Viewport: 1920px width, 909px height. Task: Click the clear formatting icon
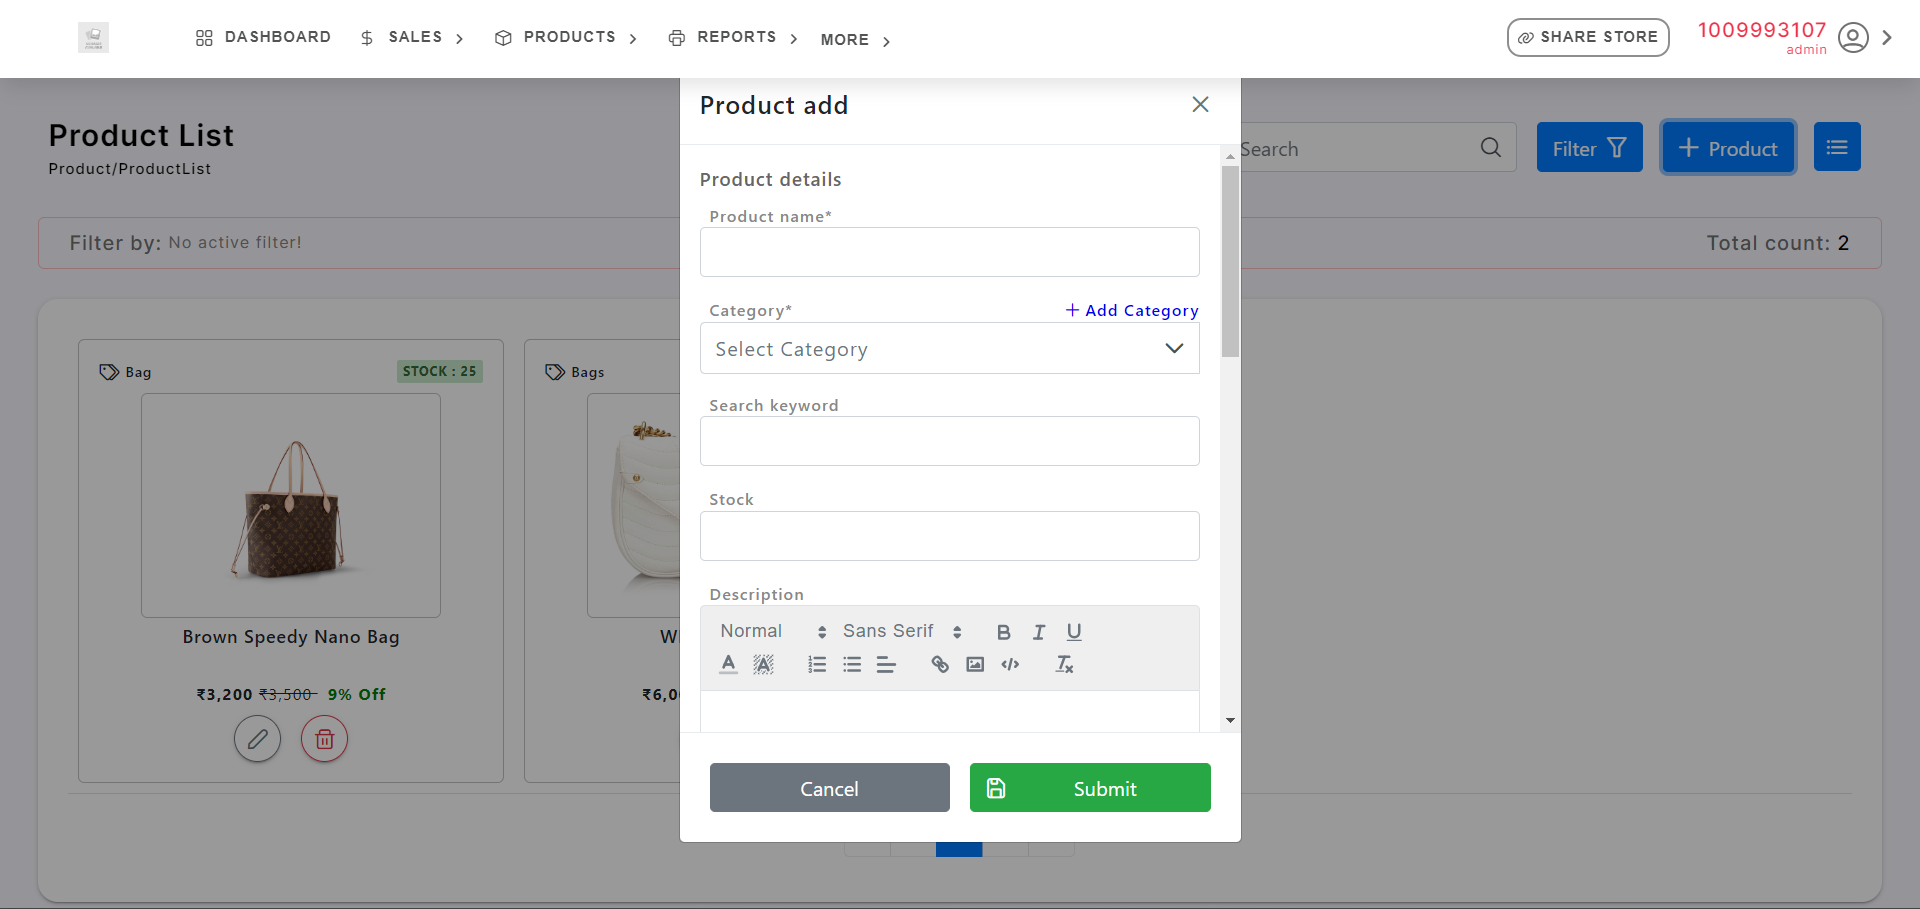(x=1064, y=665)
